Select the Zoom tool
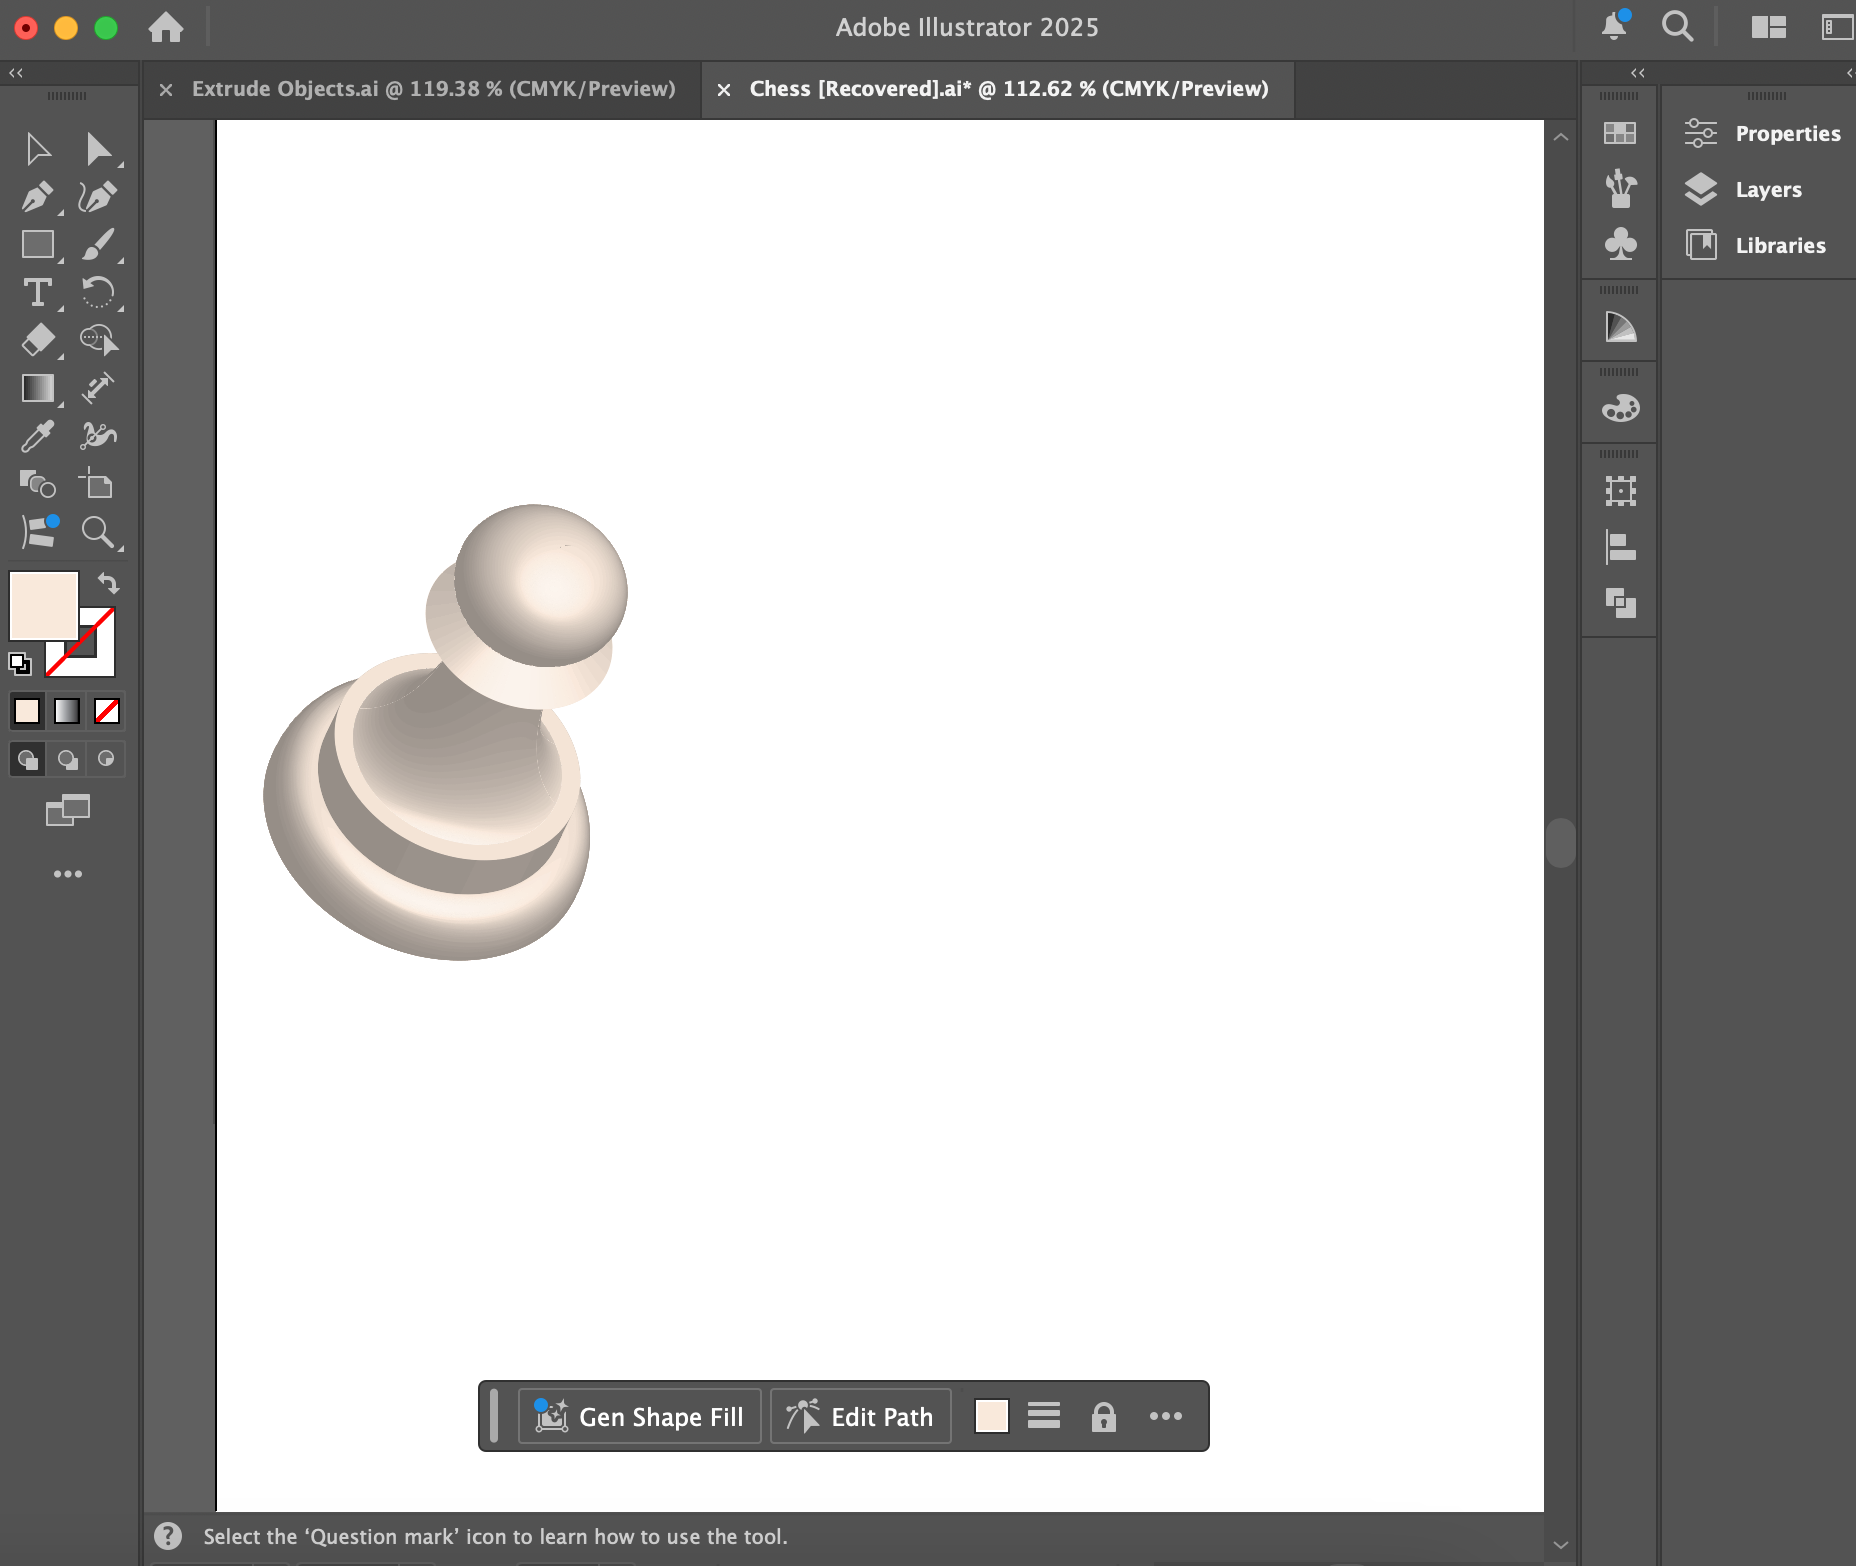 (98, 533)
